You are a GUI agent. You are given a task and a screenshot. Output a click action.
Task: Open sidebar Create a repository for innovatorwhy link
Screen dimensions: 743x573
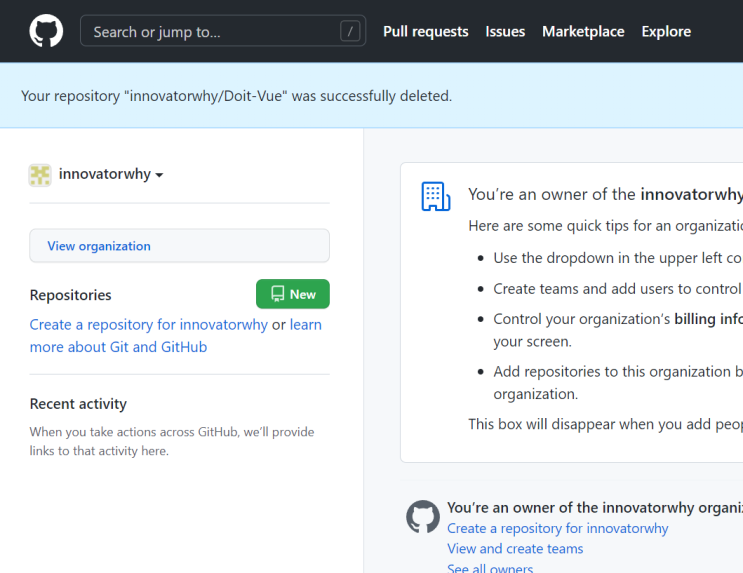tap(149, 325)
